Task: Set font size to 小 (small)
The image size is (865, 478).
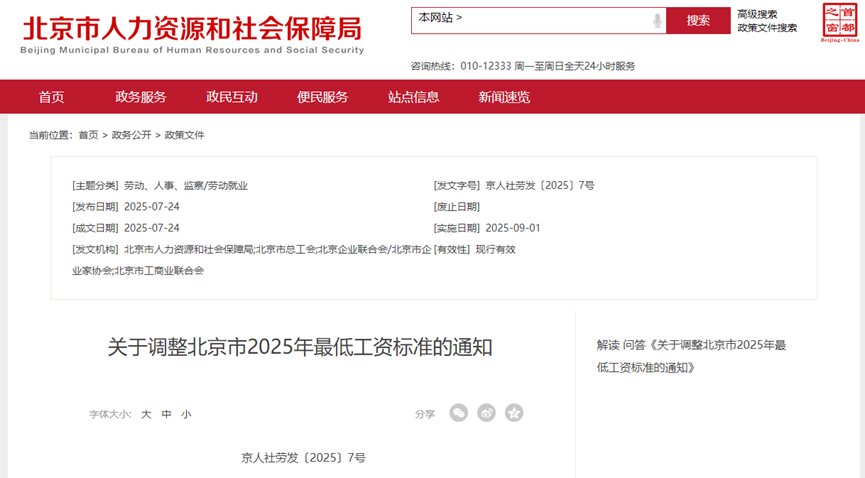Action: (186, 414)
